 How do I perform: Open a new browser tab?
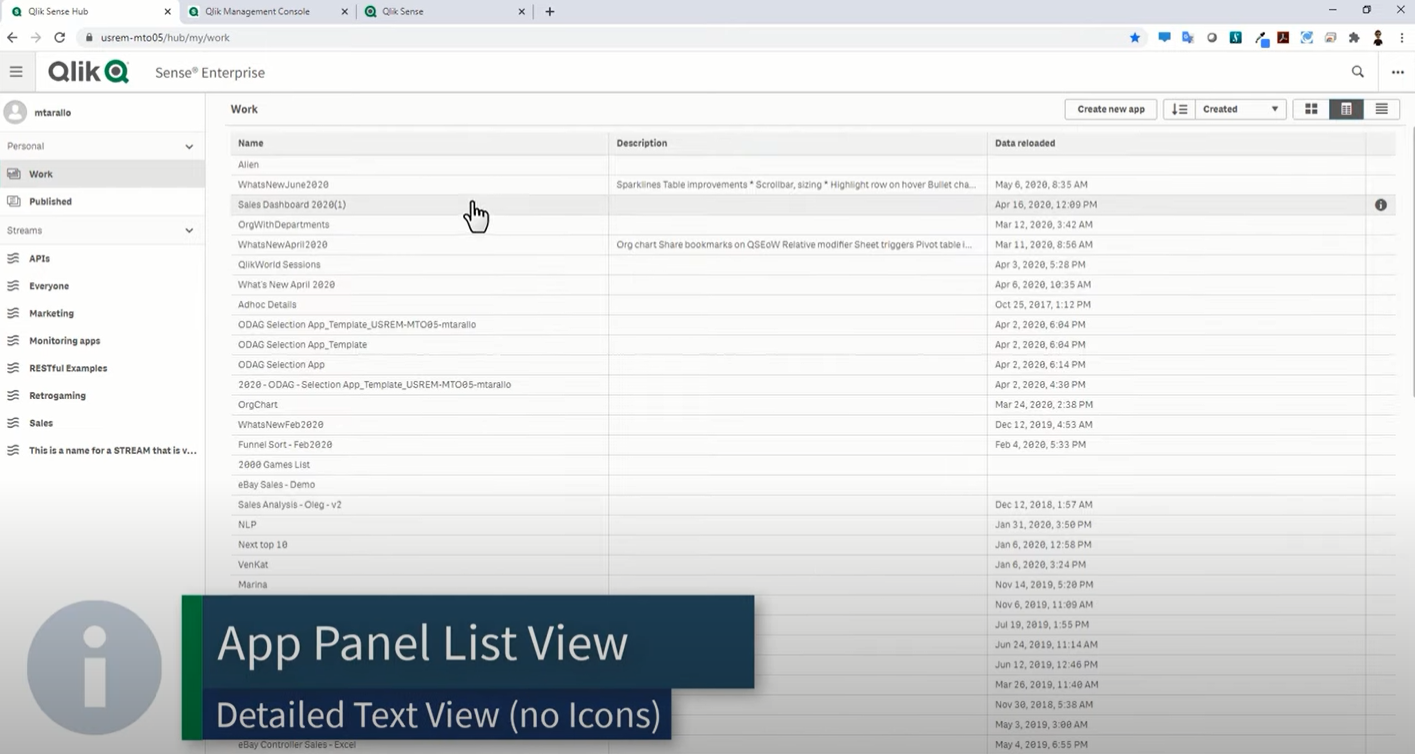pyautogui.click(x=550, y=12)
